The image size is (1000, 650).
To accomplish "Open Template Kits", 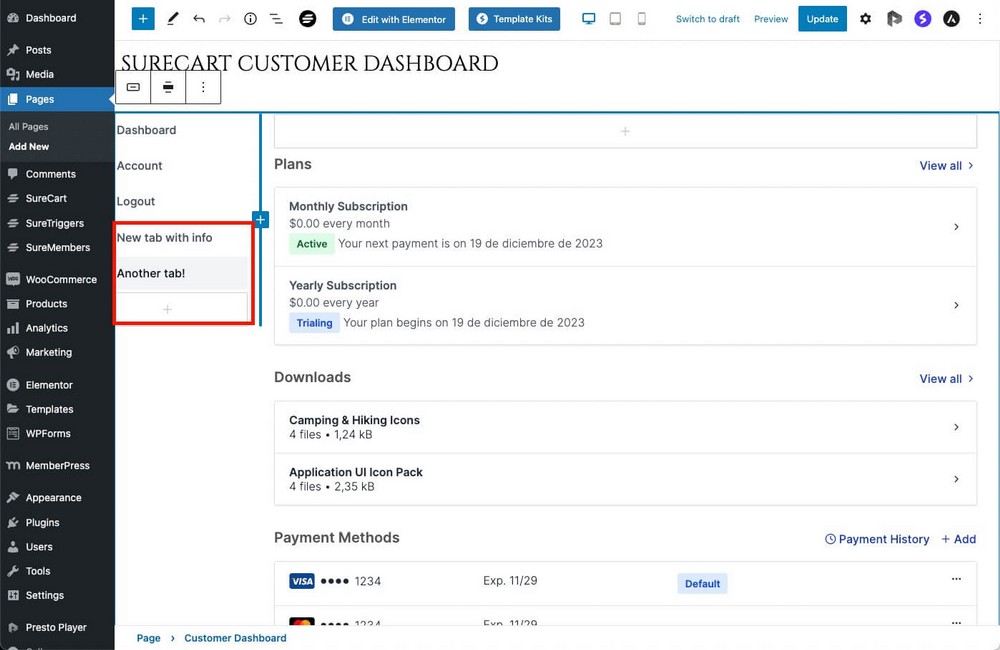I will pos(515,19).
